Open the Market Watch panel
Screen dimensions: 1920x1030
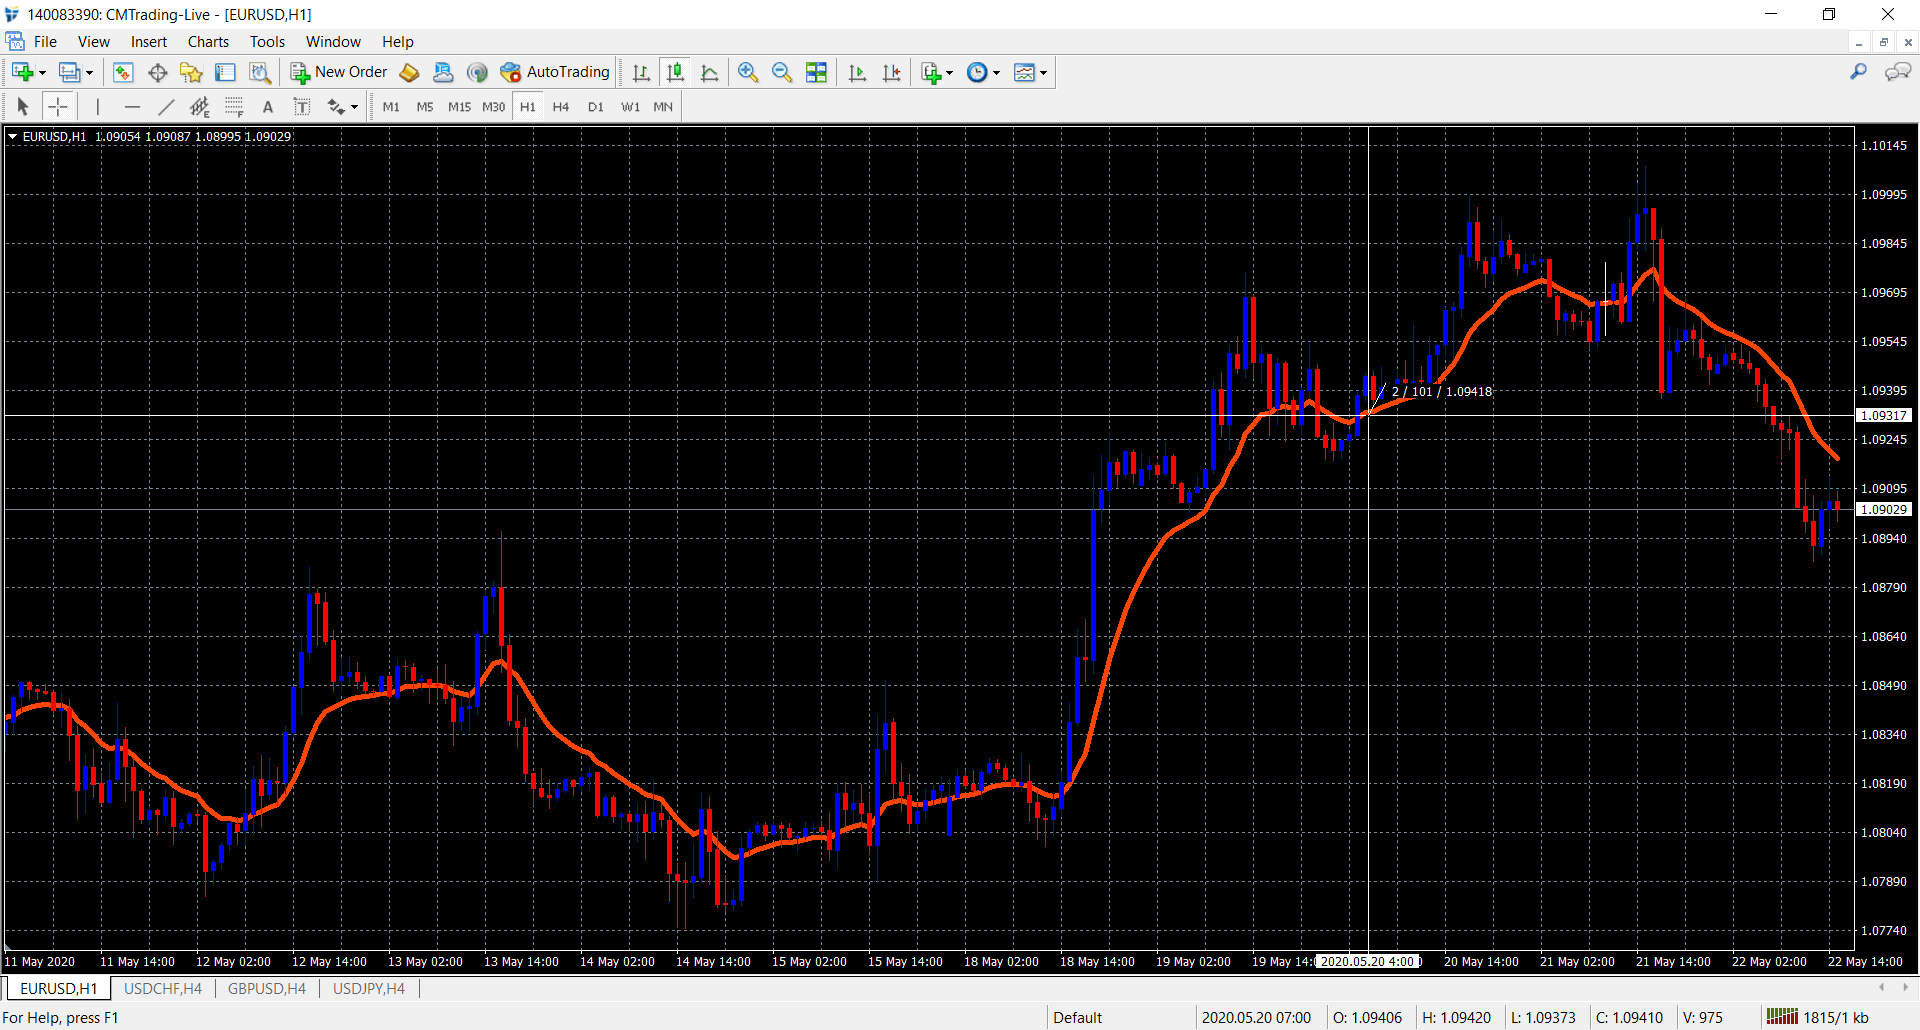123,72
